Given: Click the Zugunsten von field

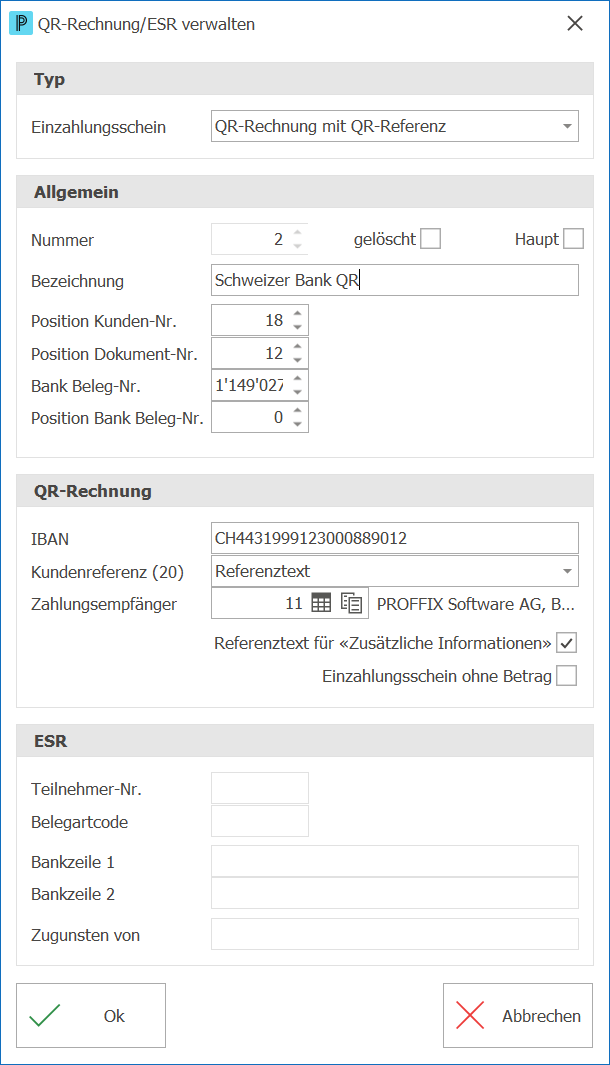Looking at the screenshot, I should (395, 934).
